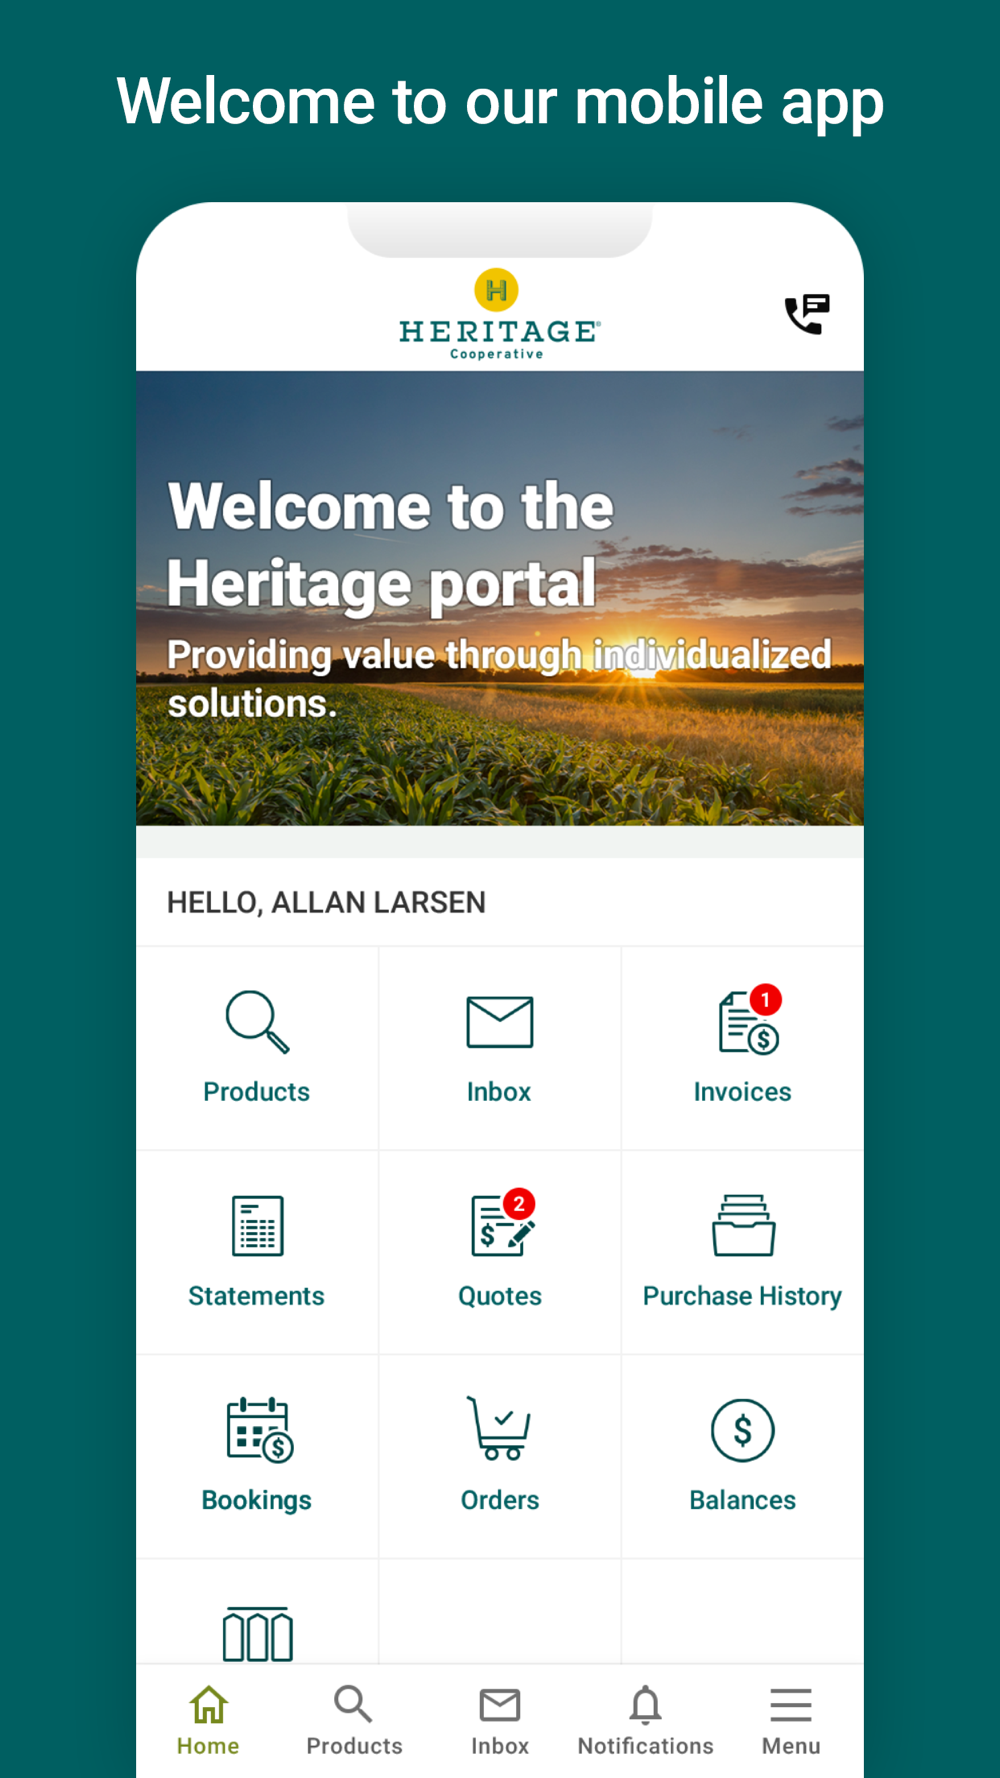Open the Balances dollar tile
This screenshot has height=1778, width=1000.
(743, 1456)
